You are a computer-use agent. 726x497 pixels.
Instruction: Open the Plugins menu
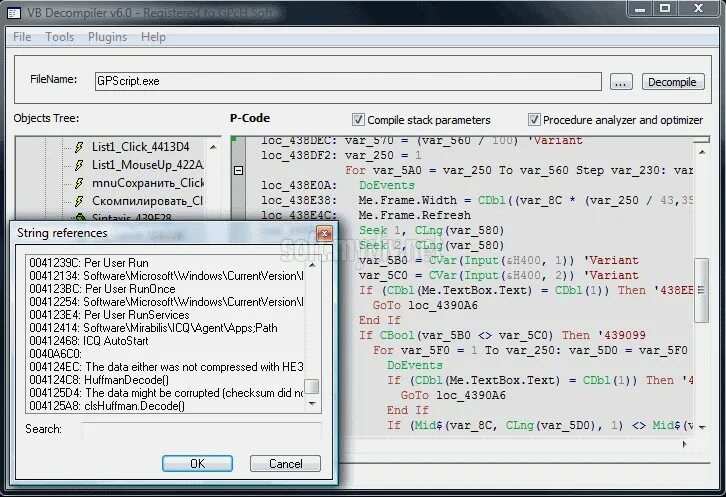(107, 37)
